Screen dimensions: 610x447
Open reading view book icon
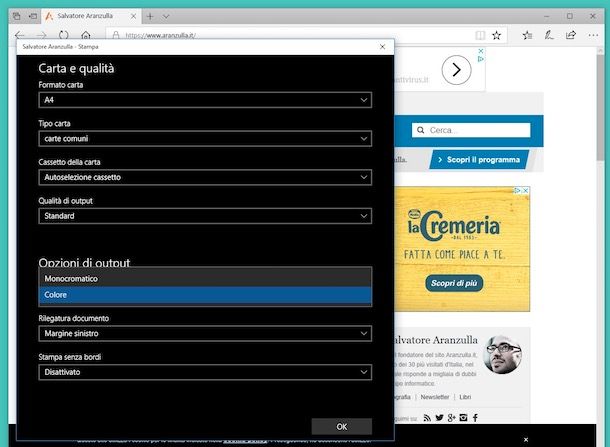pyautogui.click(x=480, y=36)
